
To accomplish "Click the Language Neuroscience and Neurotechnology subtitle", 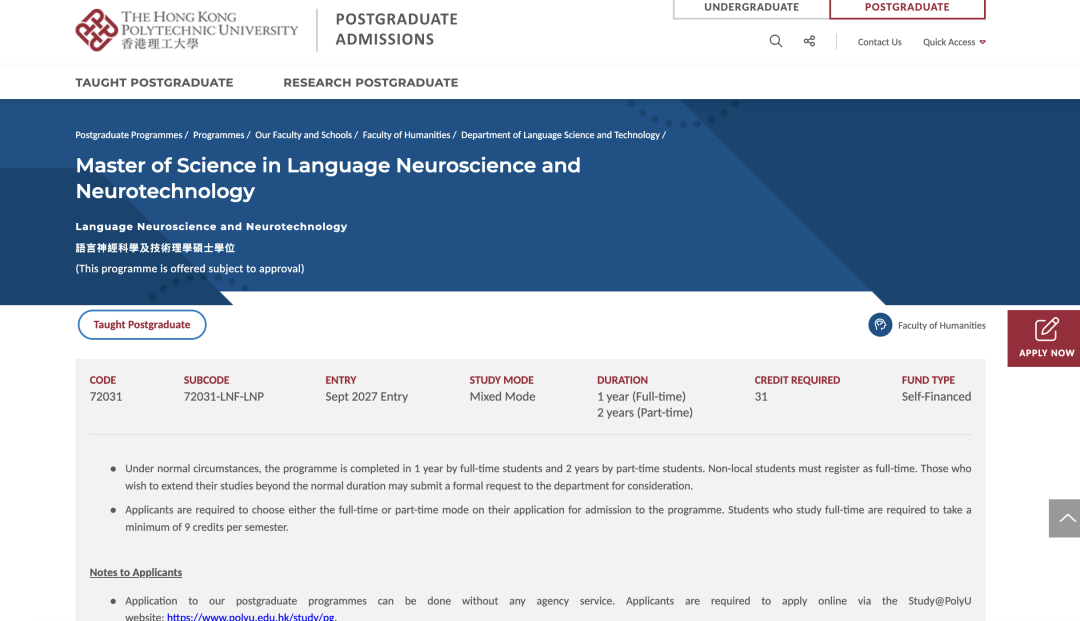I will tap(211, 227).
